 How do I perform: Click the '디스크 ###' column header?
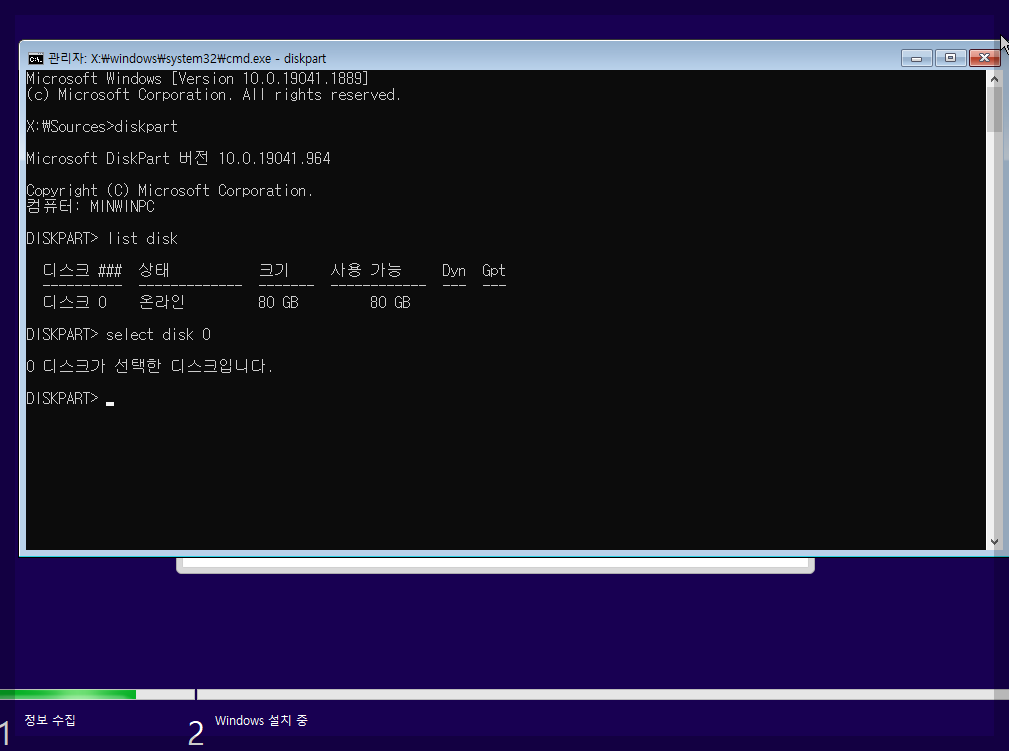(x=82, y=270)
